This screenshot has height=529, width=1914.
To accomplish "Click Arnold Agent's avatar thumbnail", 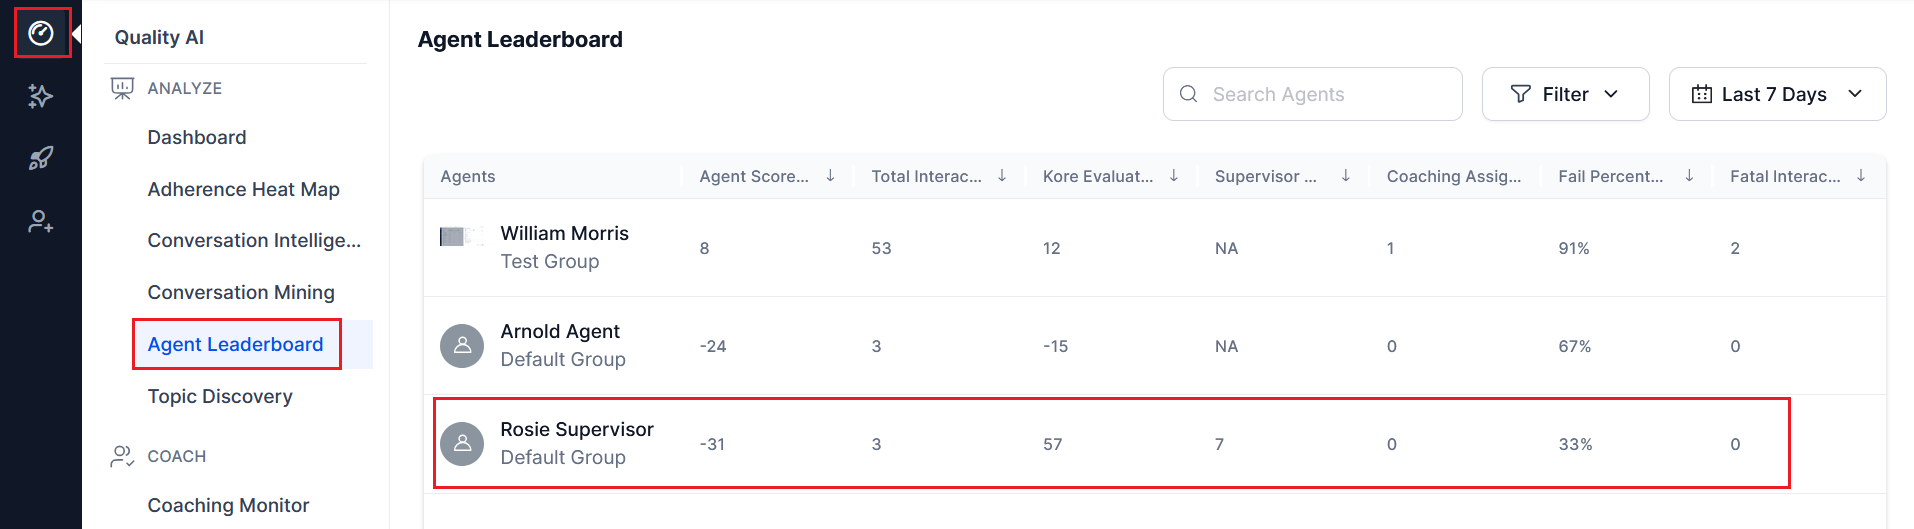I will [x=462, y=346].
